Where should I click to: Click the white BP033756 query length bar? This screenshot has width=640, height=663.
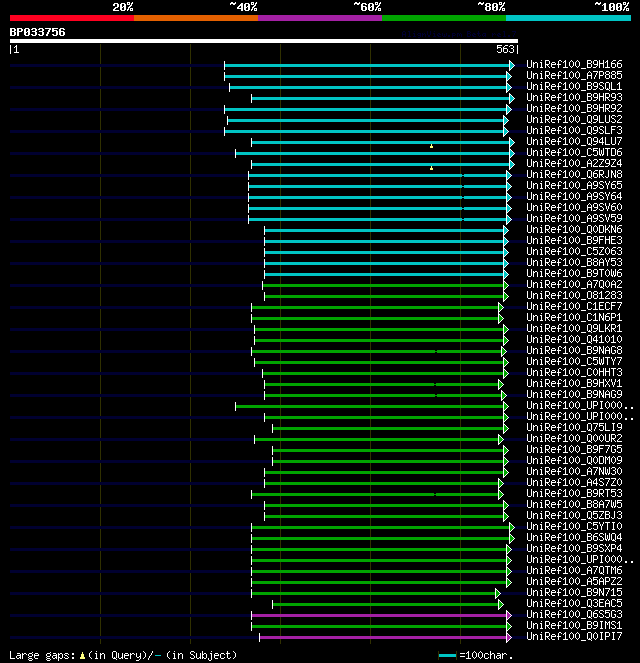tap(264, 41)
